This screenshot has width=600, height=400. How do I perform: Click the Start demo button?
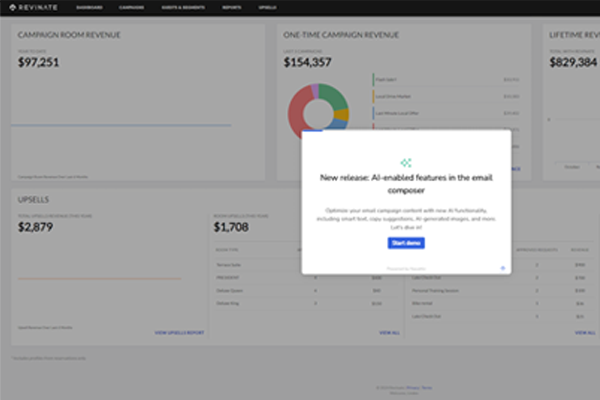pos(406,243)
